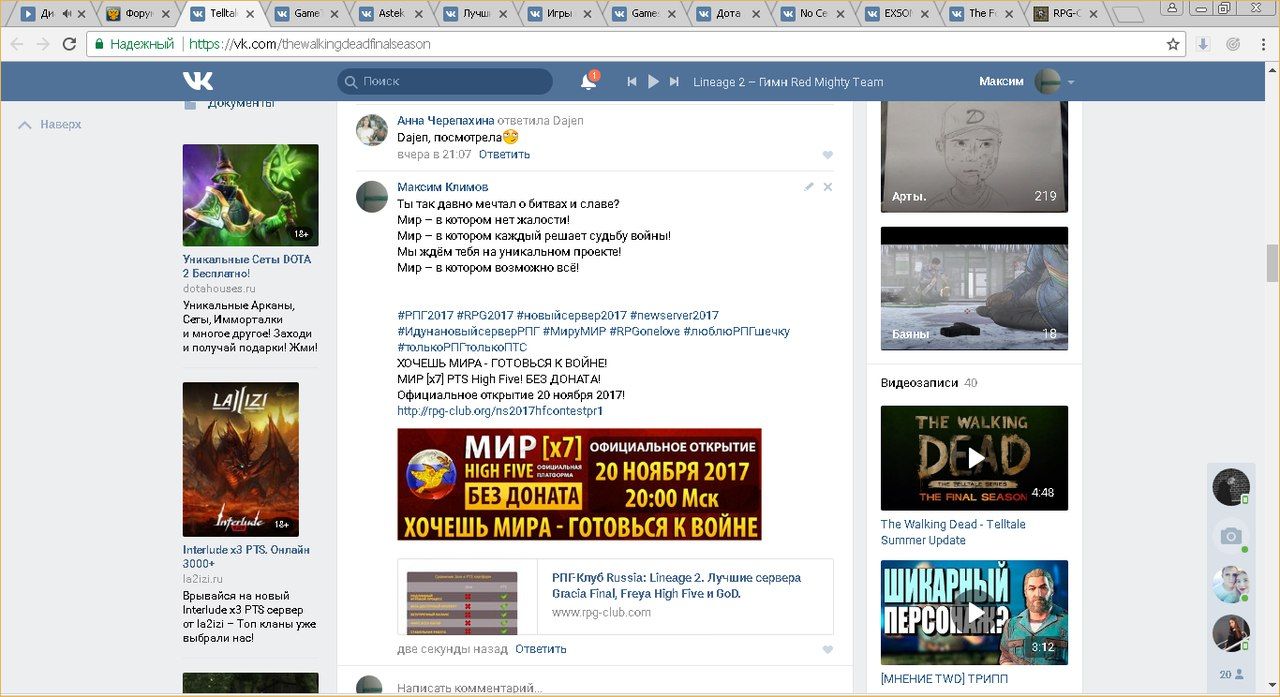Screen dimensions: 1280x697
Task: Bookmark this page with the star icon
Action: pos(1173,44)
